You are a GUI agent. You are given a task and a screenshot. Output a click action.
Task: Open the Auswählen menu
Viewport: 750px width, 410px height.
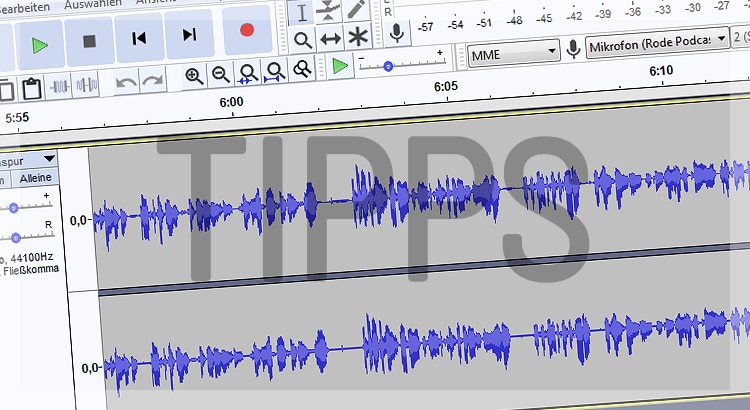click(x=91, y=4)
